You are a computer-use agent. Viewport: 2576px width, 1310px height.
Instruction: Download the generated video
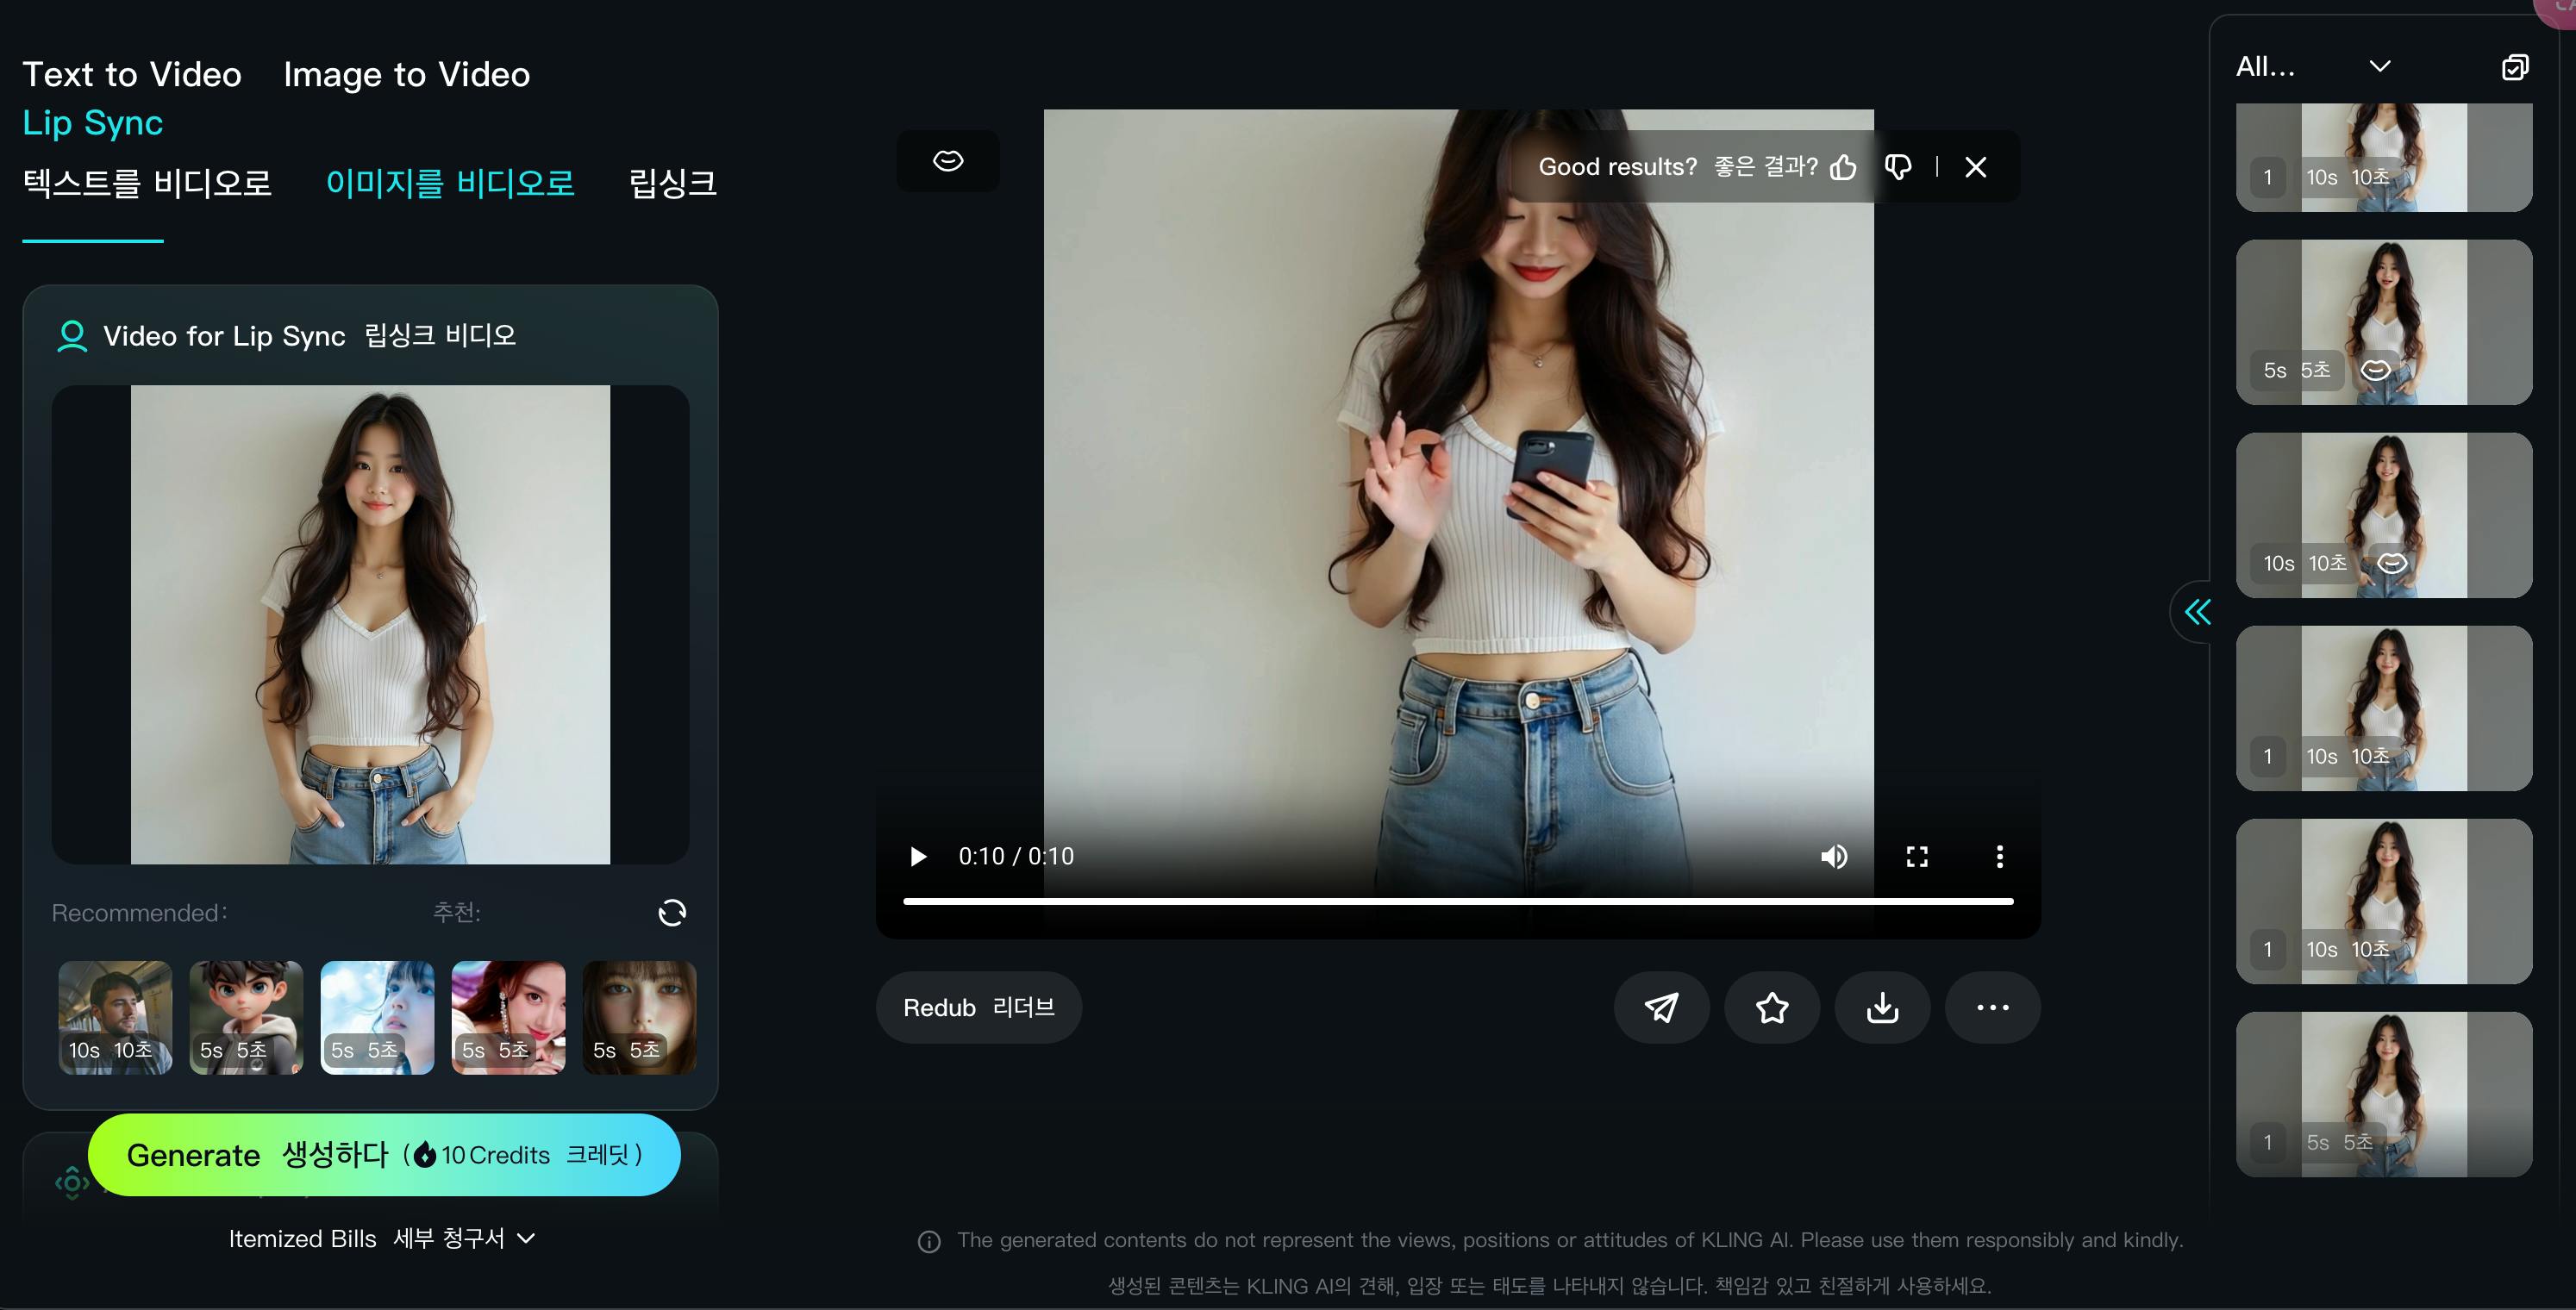(1882, 1007)
